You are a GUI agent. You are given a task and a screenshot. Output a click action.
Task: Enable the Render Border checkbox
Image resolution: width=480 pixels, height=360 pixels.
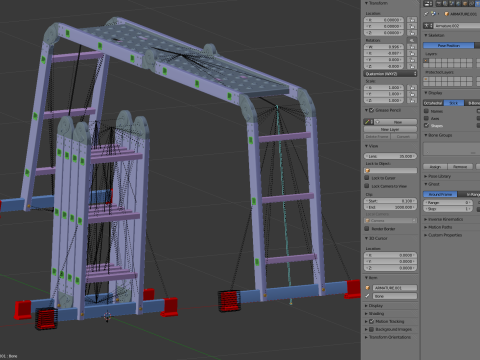(x=367, y=229)
